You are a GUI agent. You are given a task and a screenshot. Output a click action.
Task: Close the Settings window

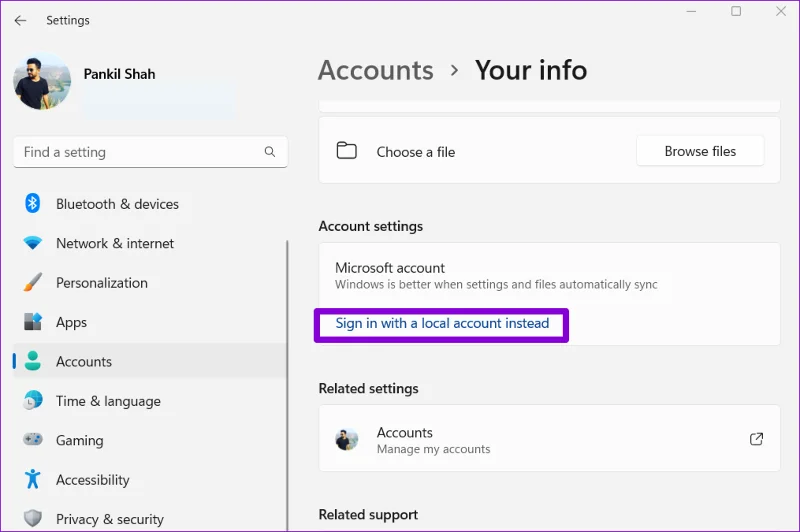click(781, 11)
